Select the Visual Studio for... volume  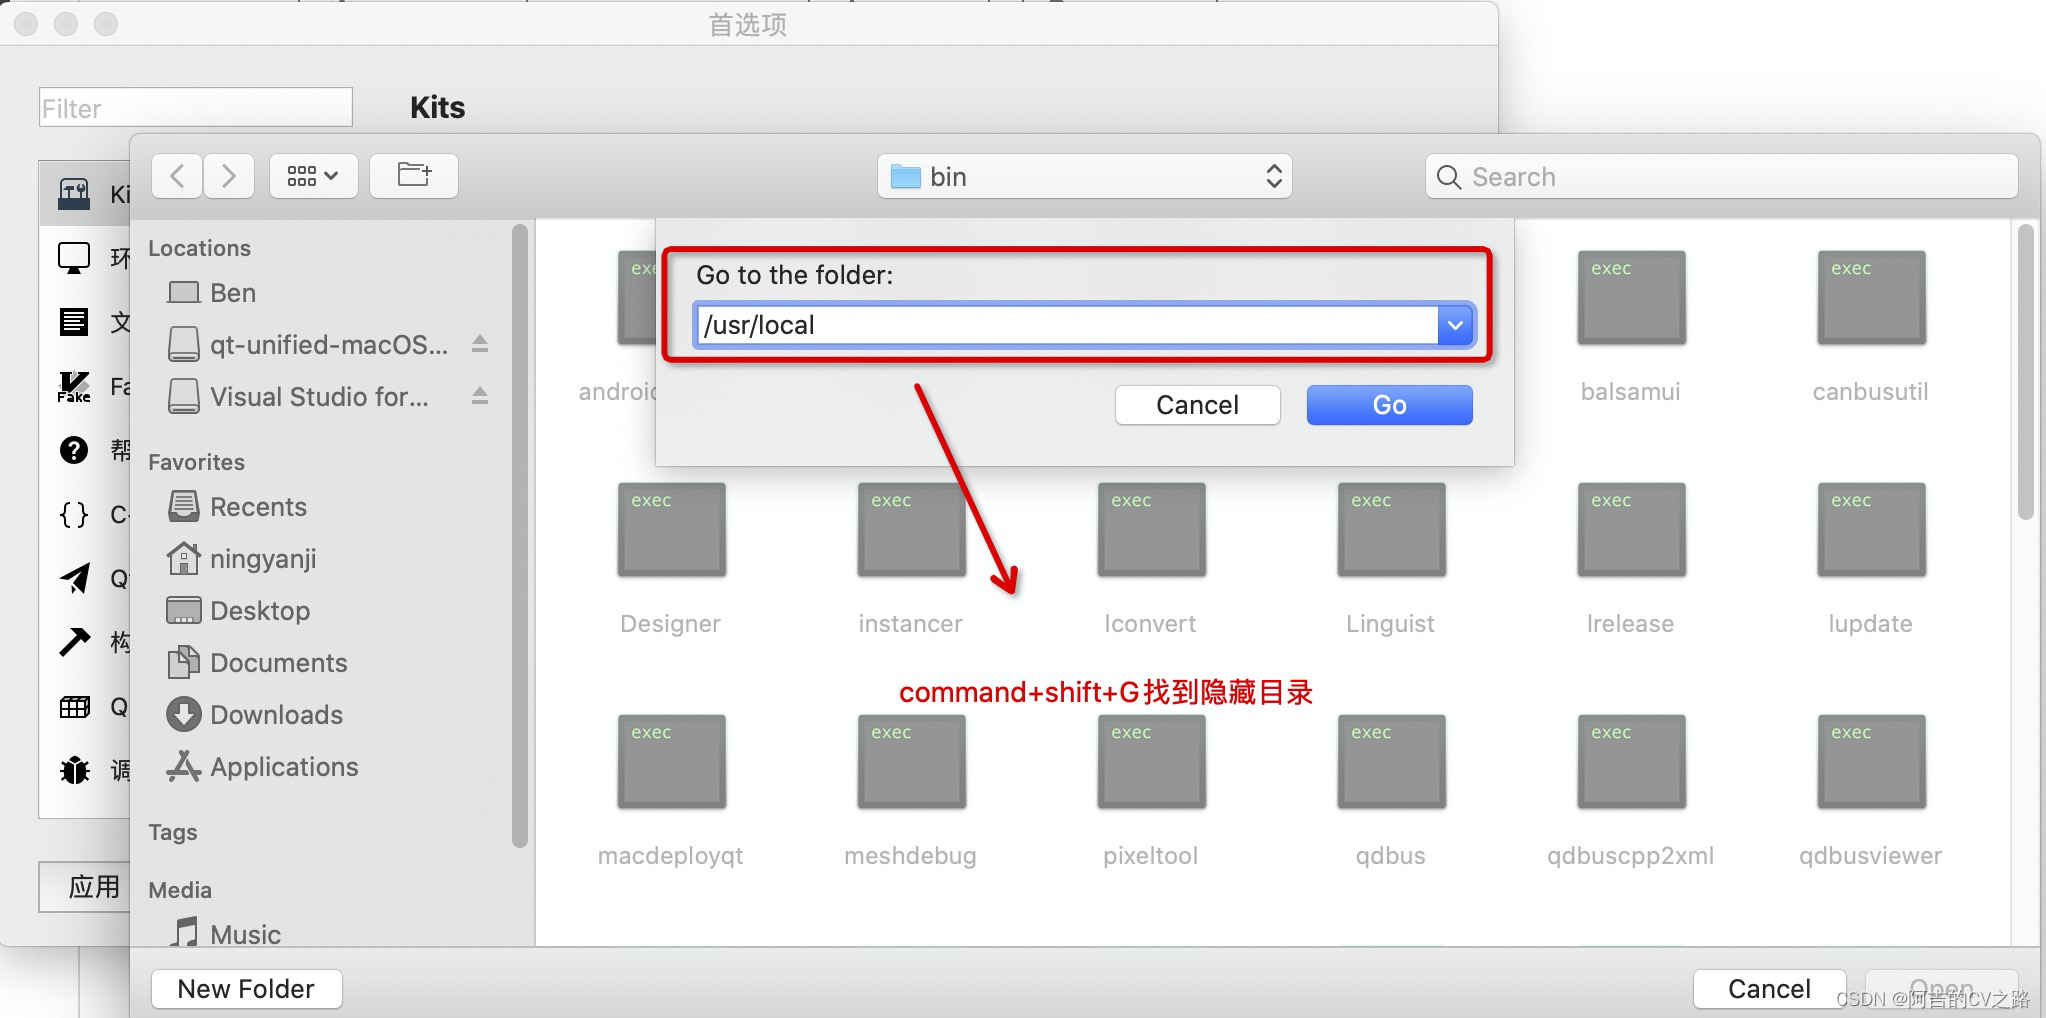(x=298, y=397)
